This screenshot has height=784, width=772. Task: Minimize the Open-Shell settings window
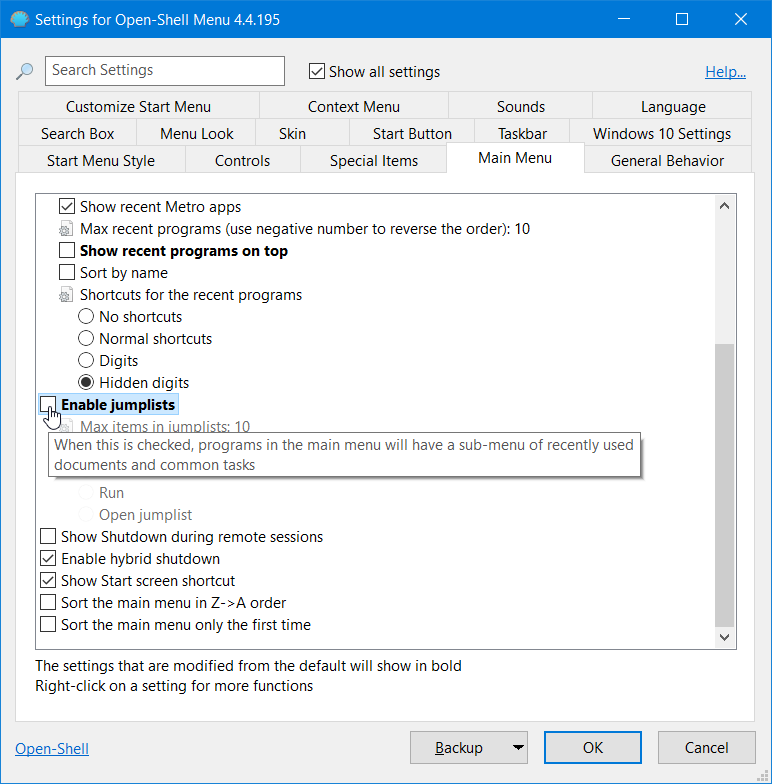(624, 19)
